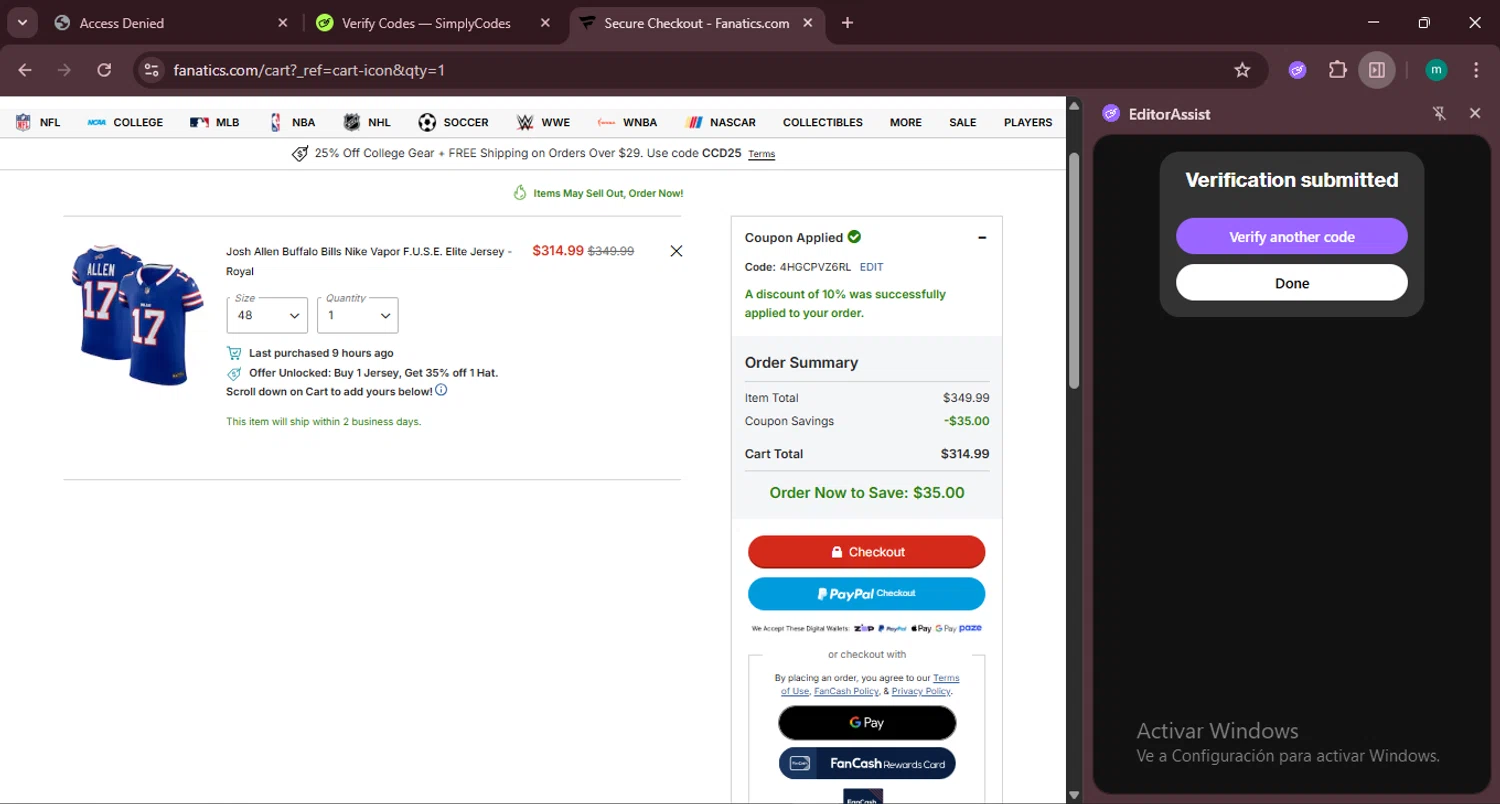This screenshot has height=804, width=1500.
Task: Go back to the previous page
Action: pos(25,70)
